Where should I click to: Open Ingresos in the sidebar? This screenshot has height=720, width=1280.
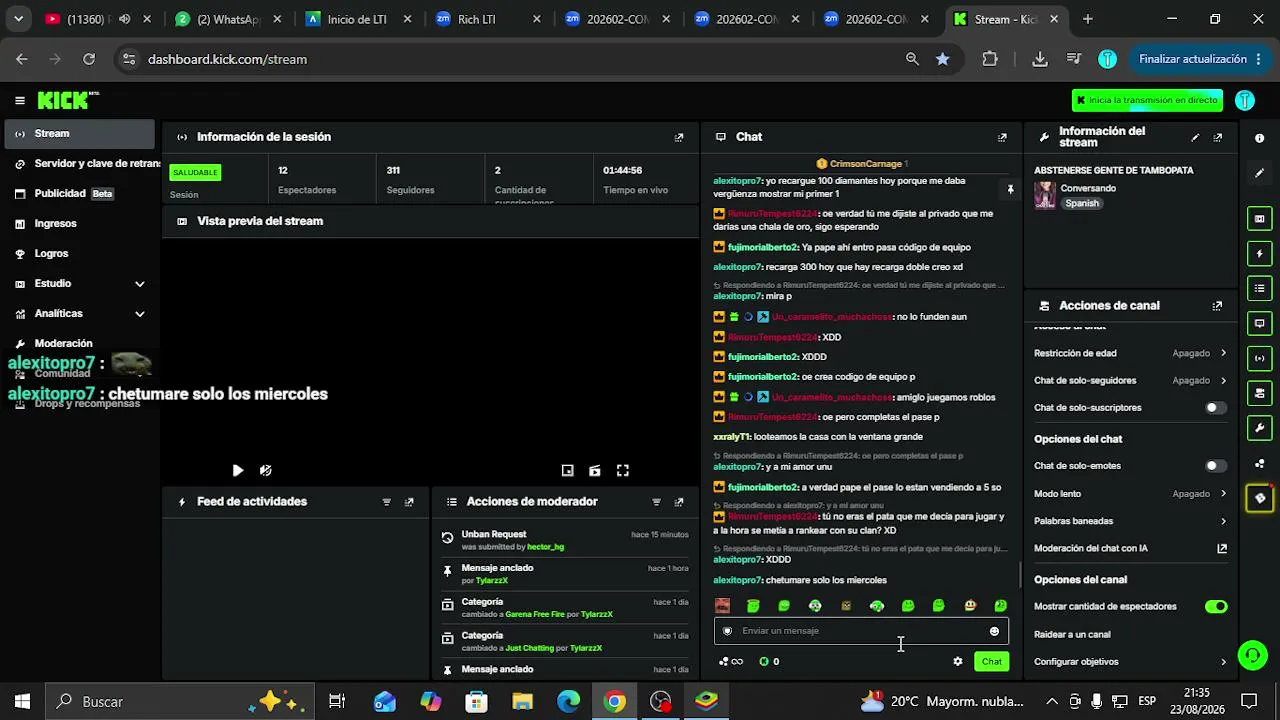(80, 224)
